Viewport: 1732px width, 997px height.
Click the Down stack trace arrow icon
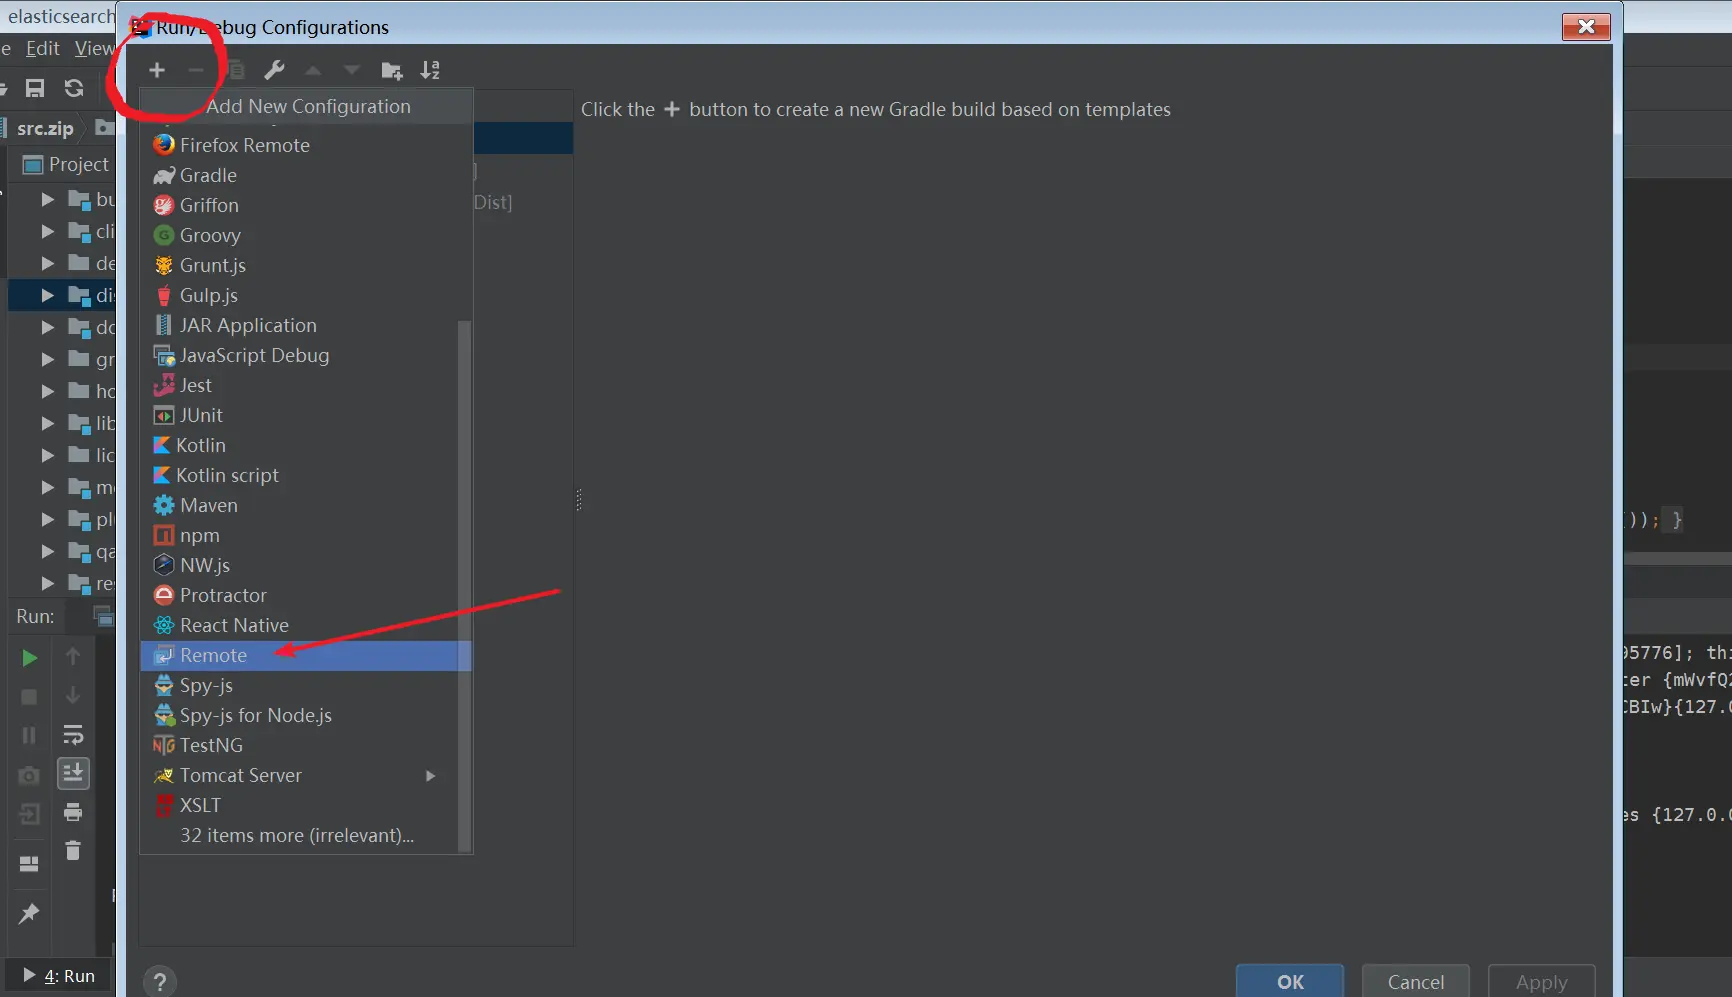click(x=73, y=695)
